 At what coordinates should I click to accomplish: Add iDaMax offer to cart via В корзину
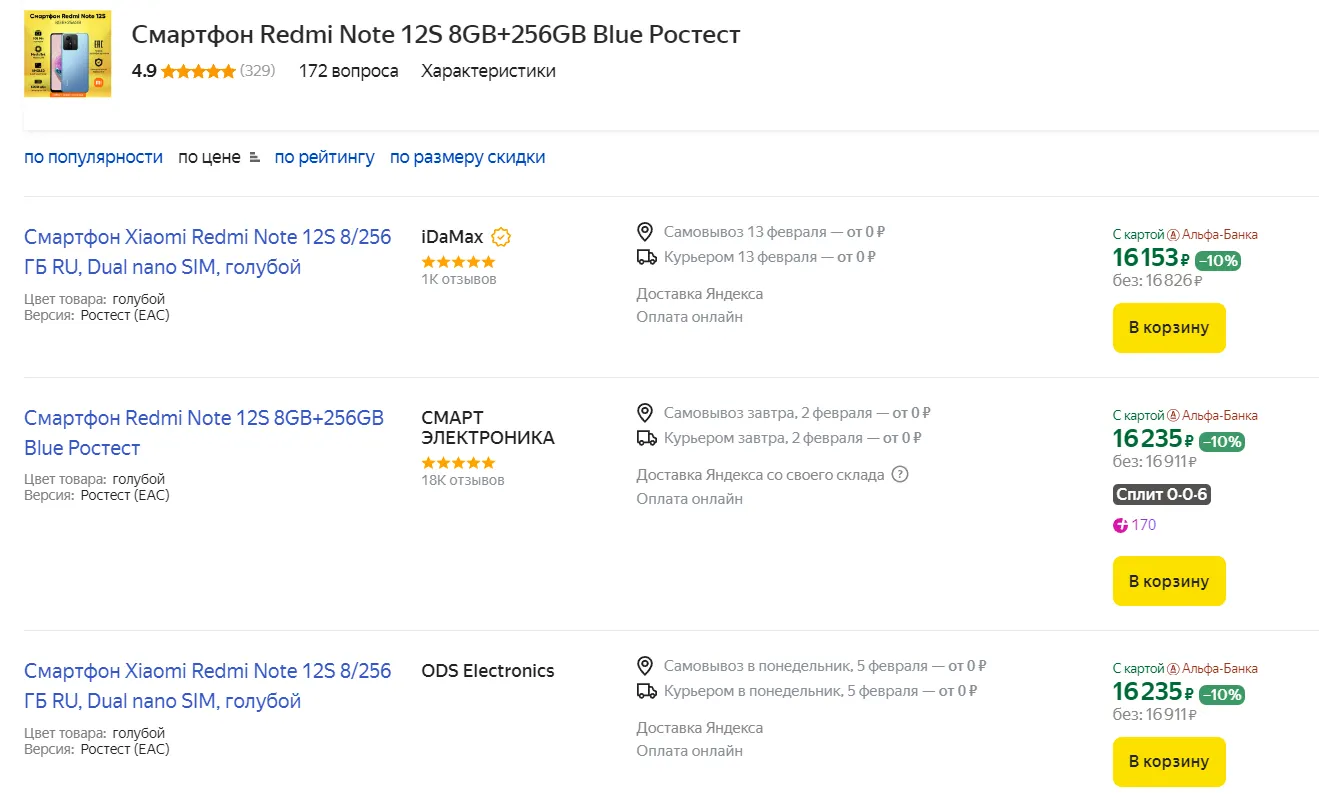(x=1168, y=327)
